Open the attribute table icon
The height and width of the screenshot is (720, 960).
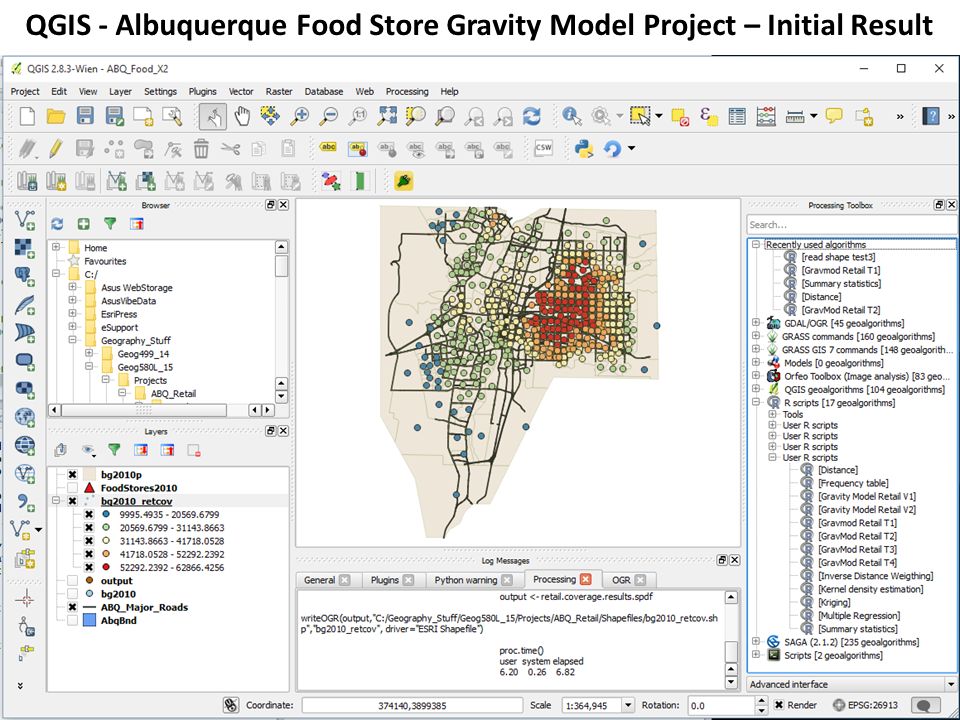click(737, 116)
